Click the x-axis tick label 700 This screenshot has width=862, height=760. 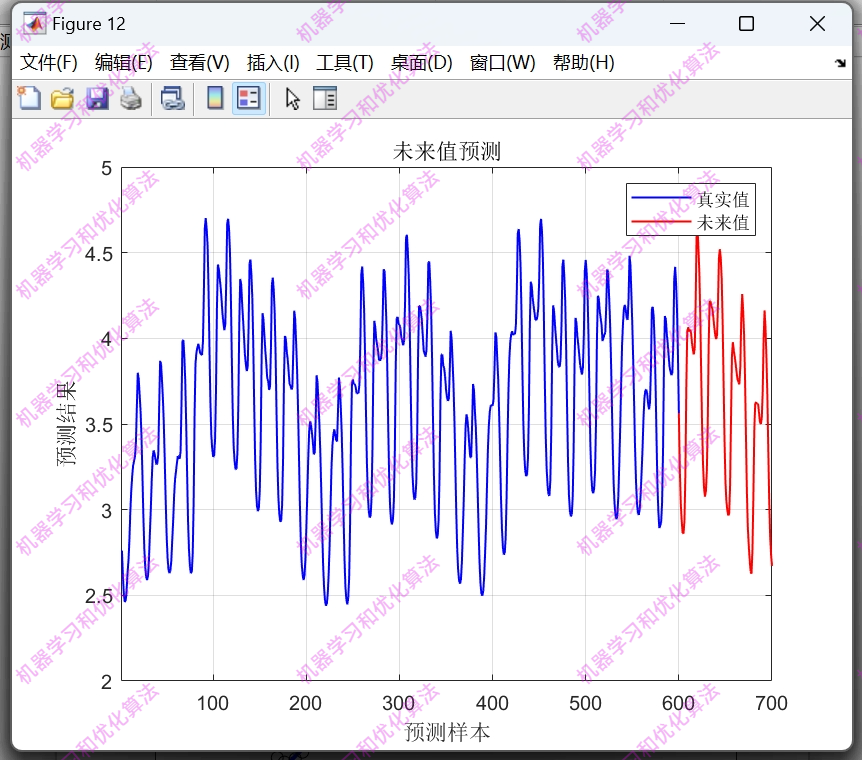(771, 703)
